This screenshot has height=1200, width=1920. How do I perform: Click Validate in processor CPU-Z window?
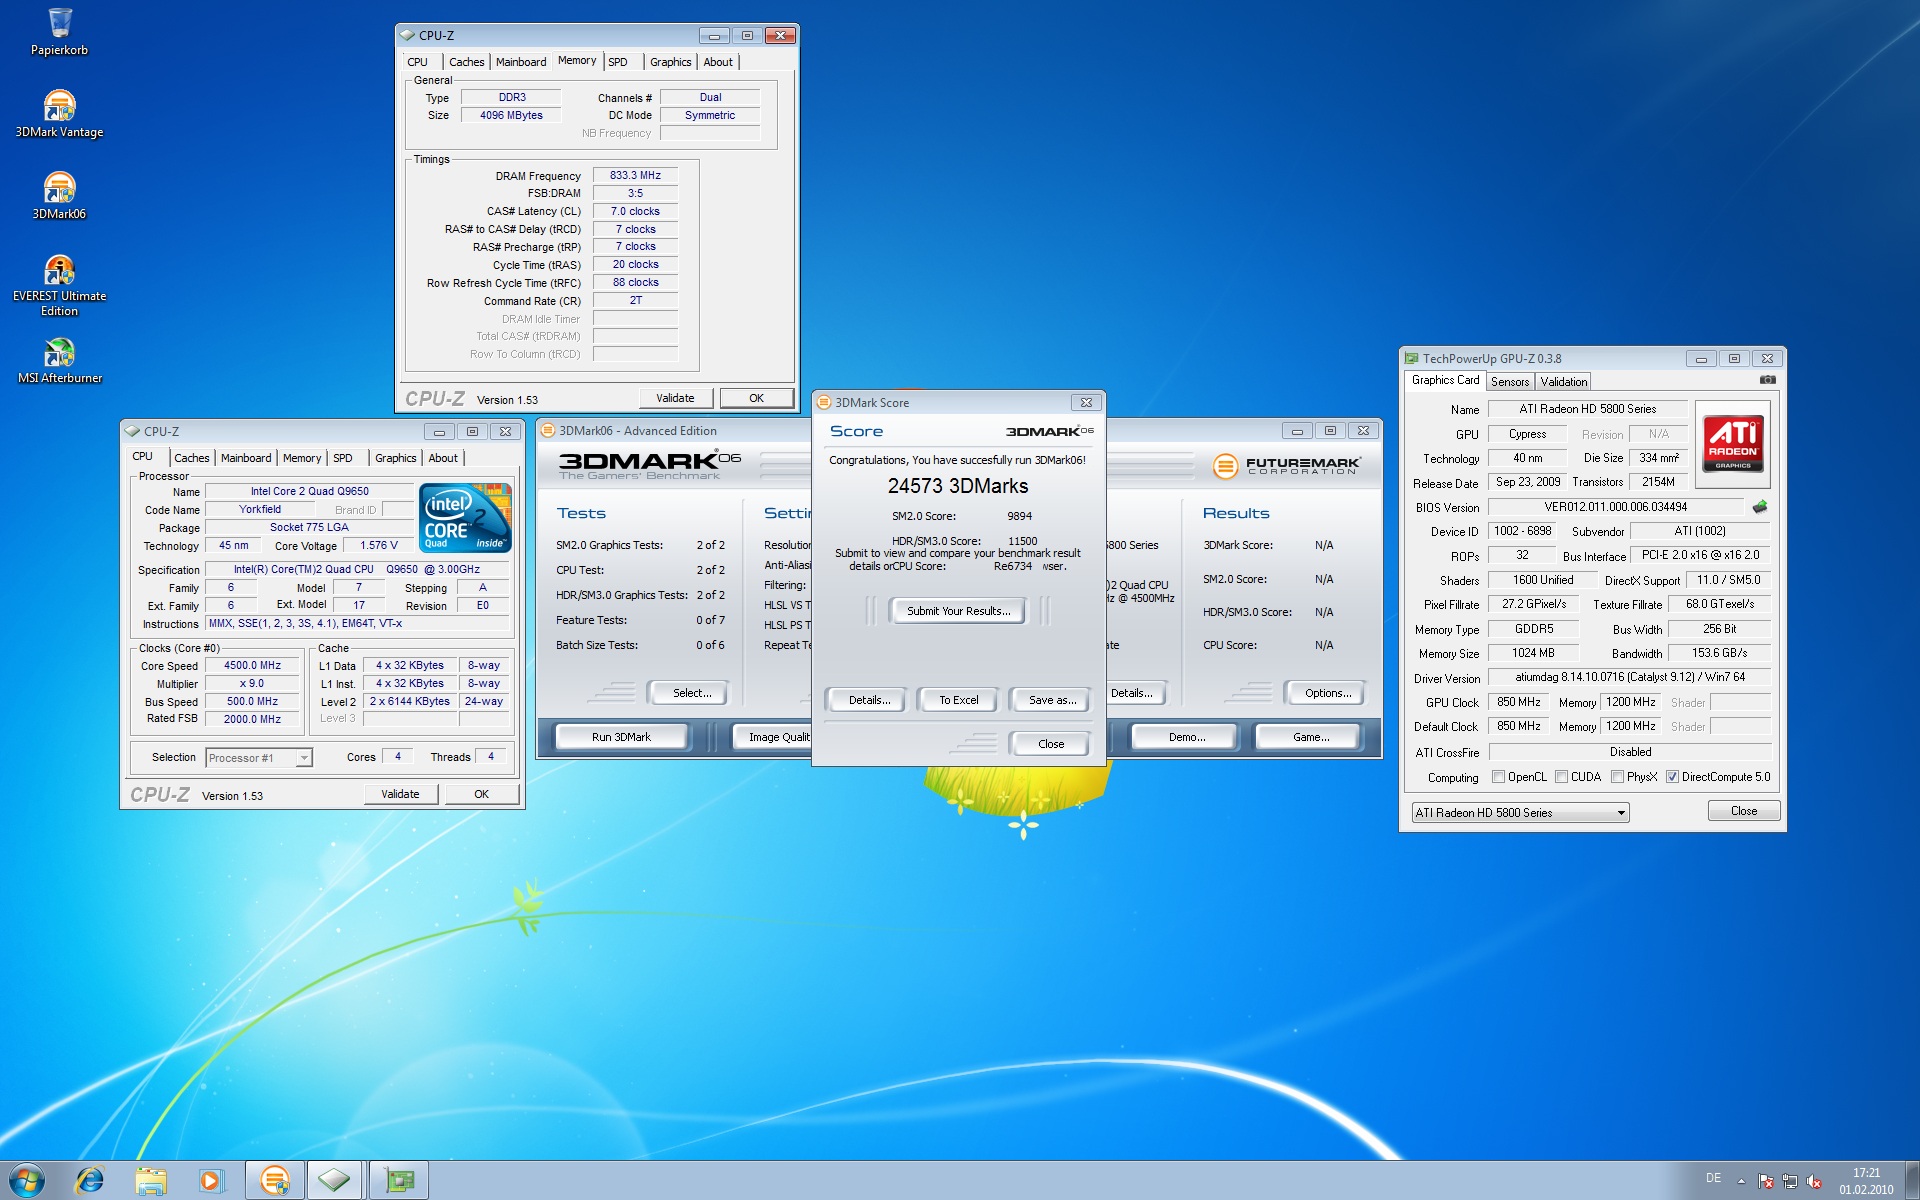point(400,794)
